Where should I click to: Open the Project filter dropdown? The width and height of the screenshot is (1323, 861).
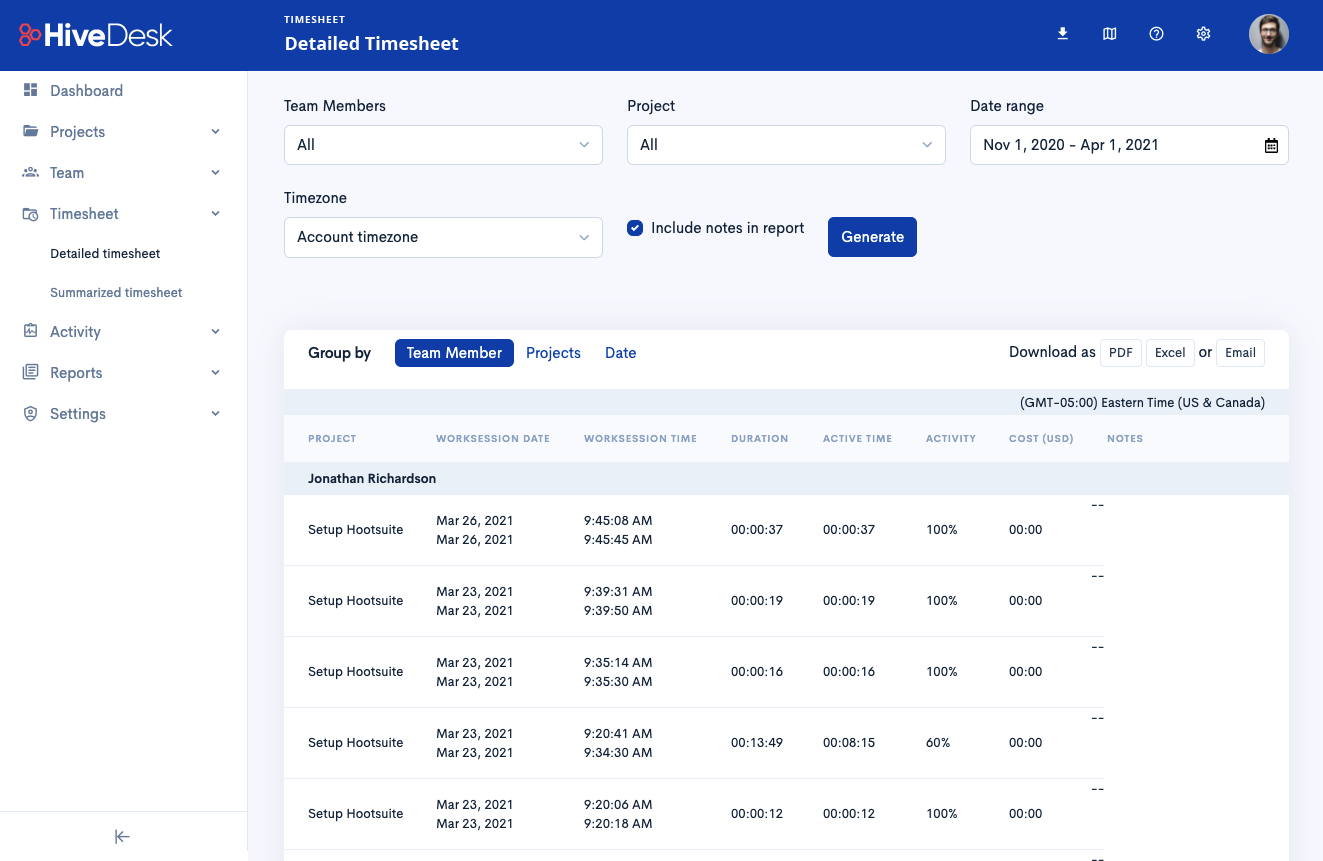coord(786,145)
